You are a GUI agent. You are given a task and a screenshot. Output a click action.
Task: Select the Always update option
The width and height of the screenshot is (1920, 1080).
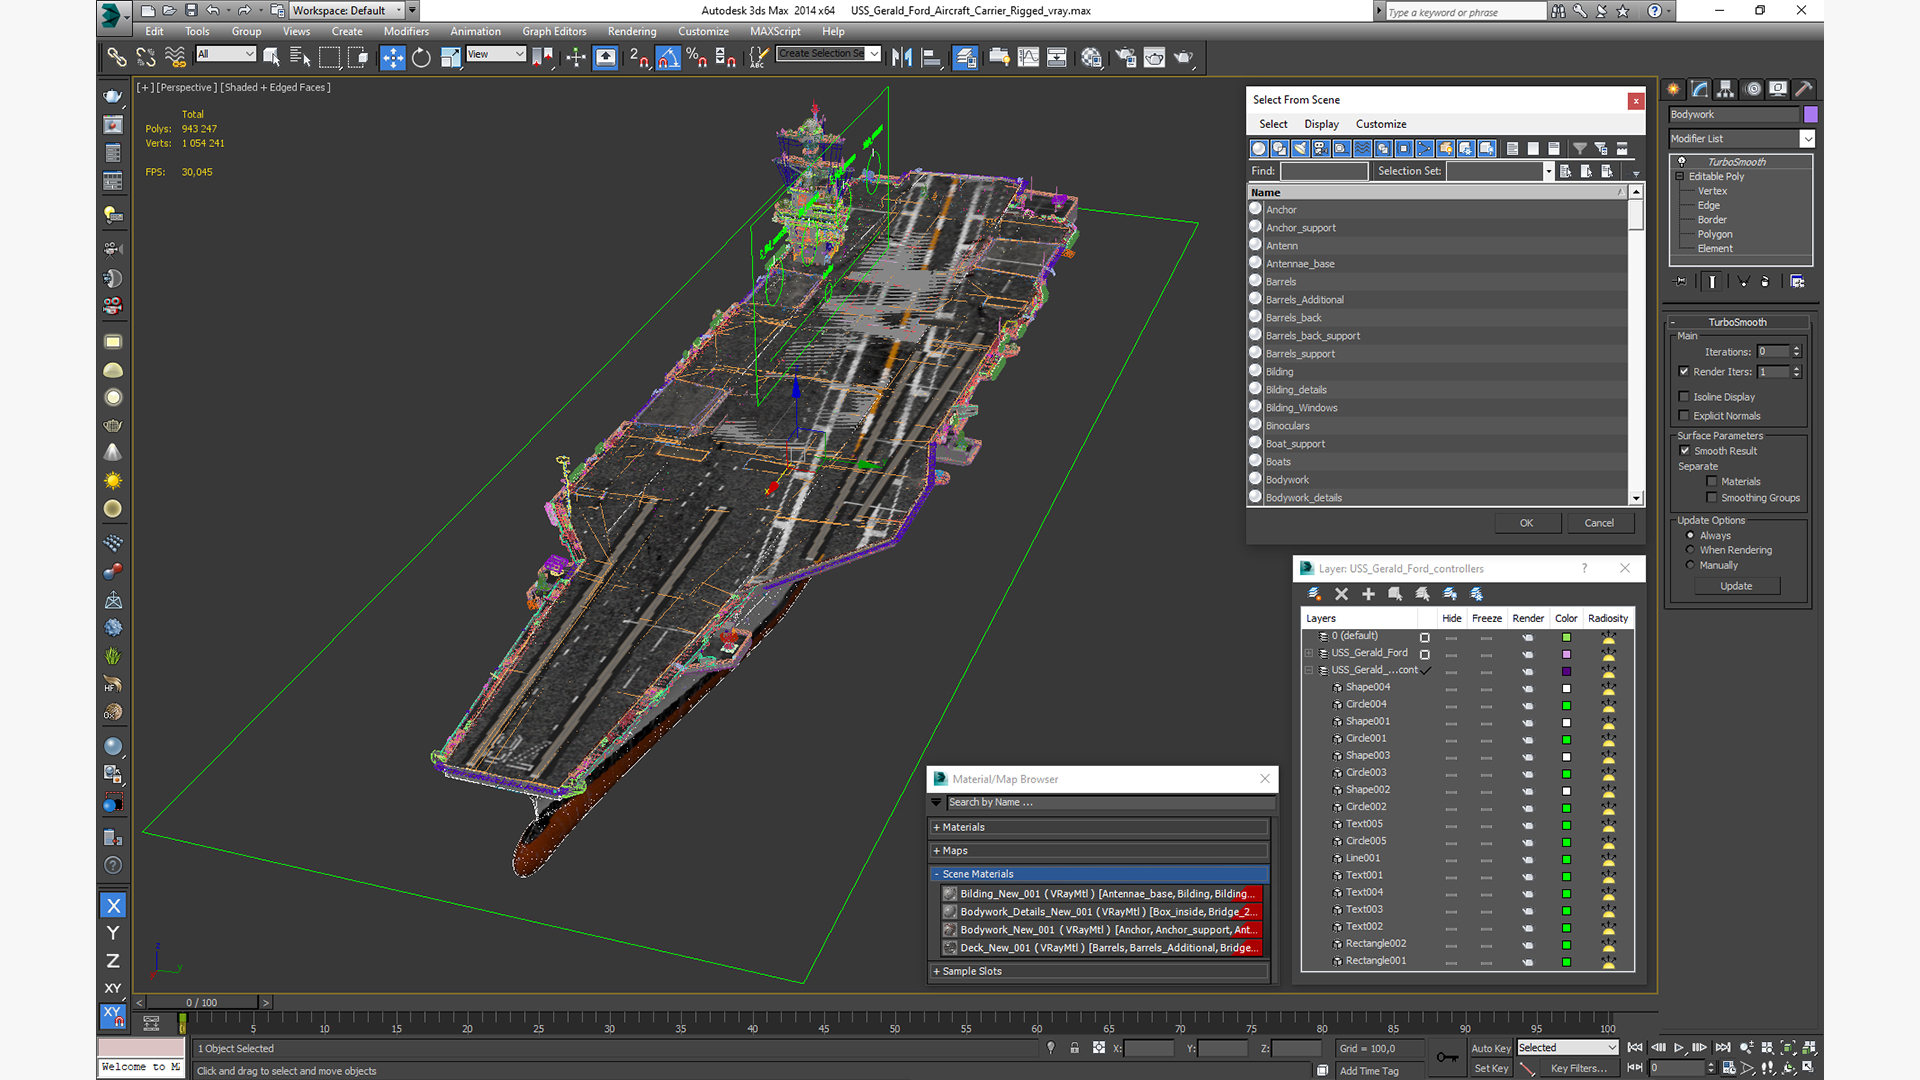click(x=1690, y=536)
